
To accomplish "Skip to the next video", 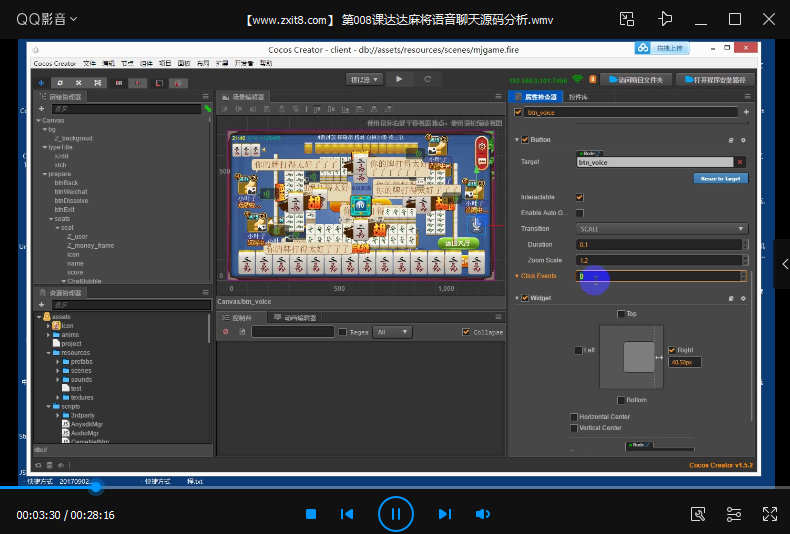I will [445, 514].
